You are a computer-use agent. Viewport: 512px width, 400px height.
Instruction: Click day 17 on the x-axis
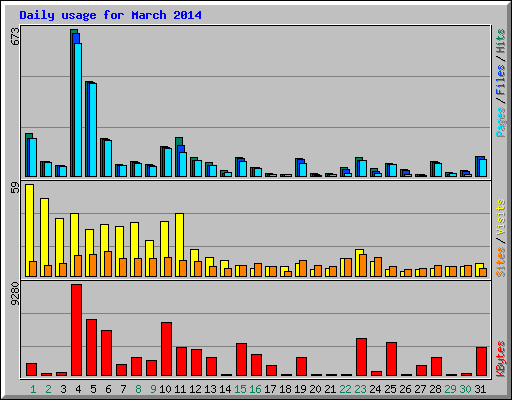[270, 389]
